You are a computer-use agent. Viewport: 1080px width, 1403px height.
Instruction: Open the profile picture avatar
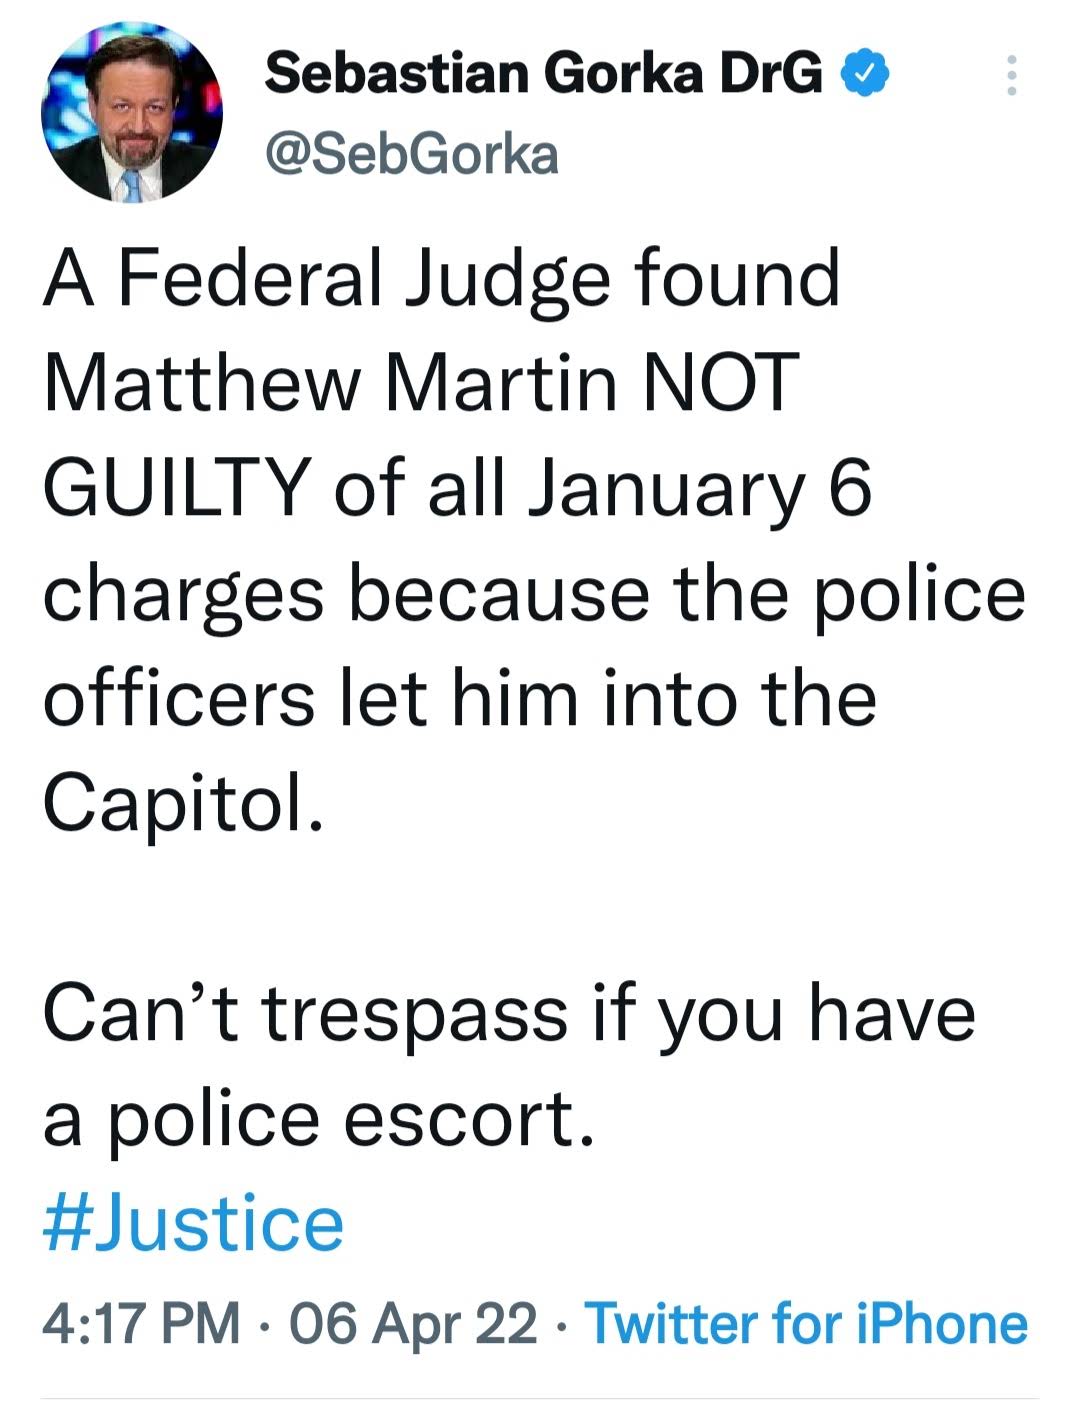131,111
